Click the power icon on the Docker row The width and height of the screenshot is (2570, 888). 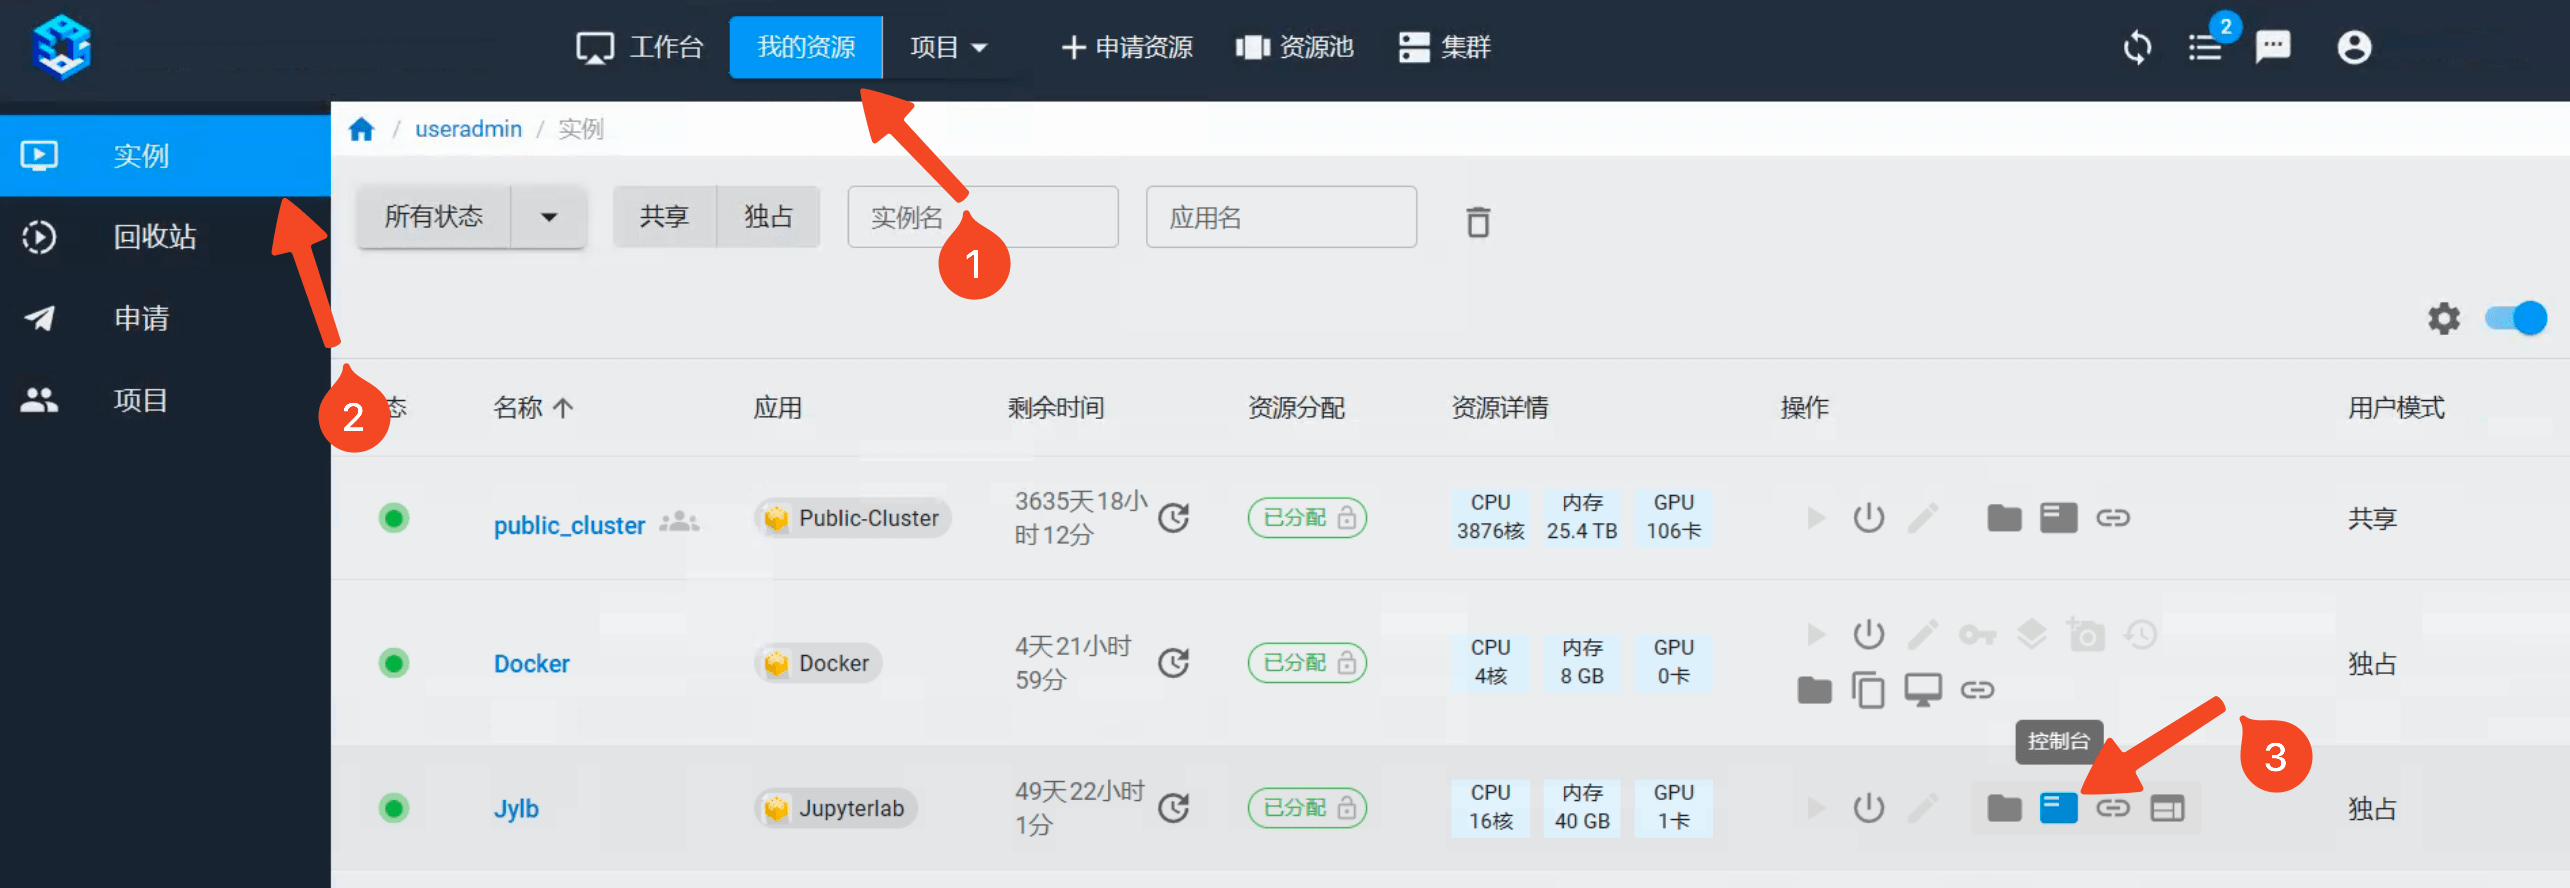[x=1868, y=634]
